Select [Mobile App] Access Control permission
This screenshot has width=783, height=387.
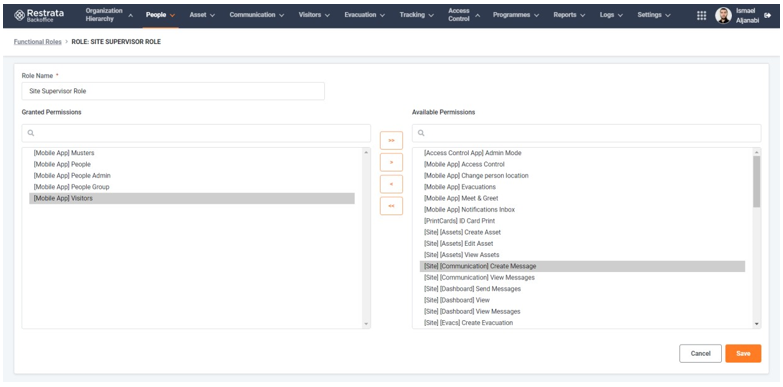582,164
